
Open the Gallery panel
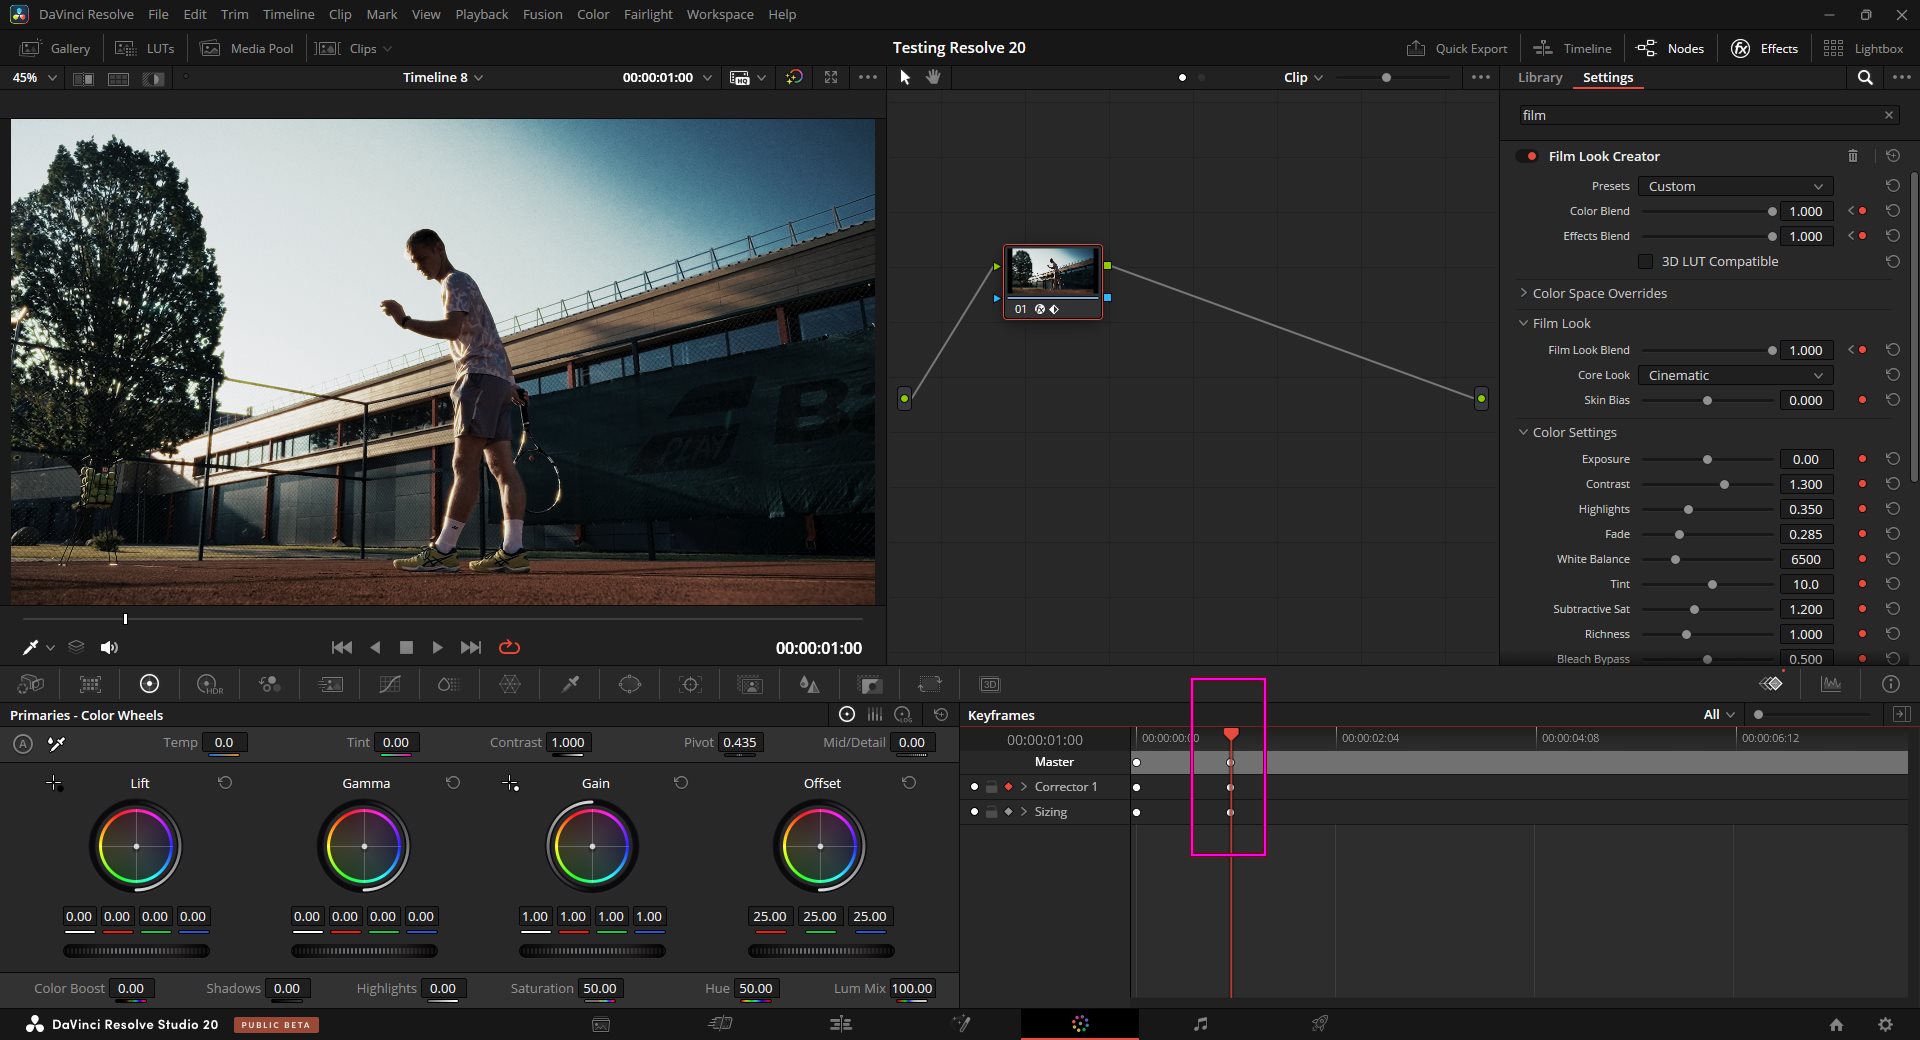point(56,48)
